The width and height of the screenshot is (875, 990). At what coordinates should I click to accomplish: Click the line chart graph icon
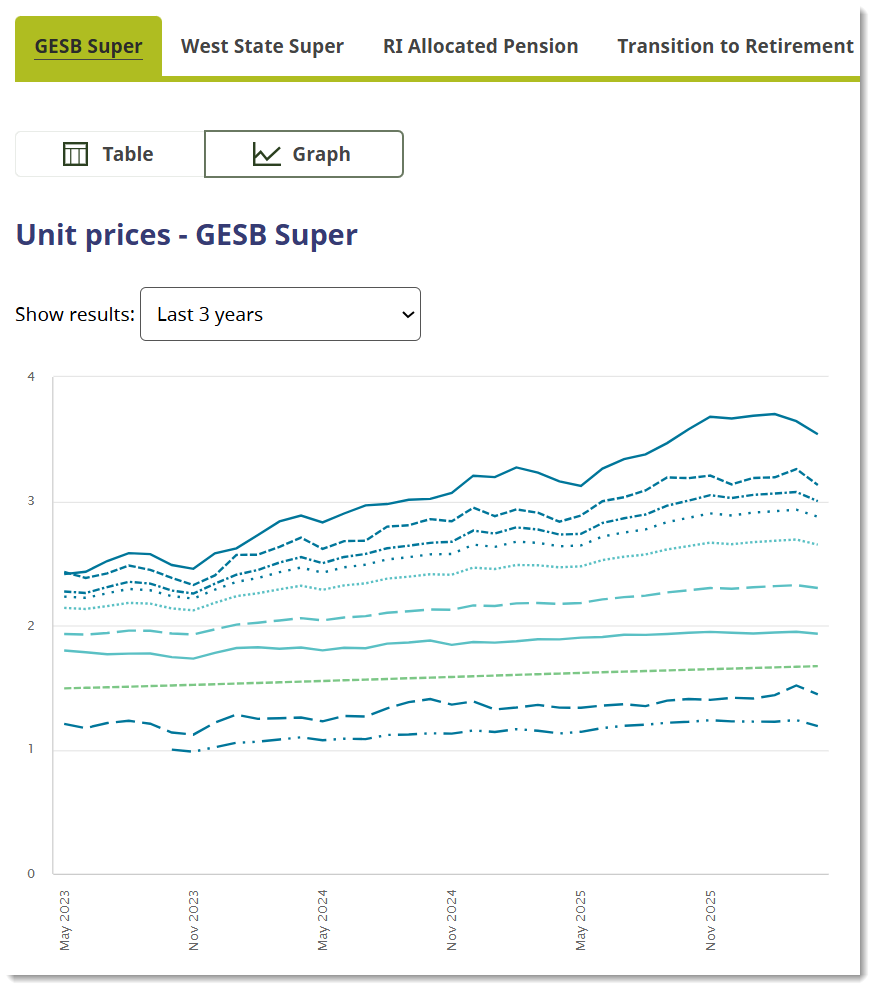pos(266,154)
